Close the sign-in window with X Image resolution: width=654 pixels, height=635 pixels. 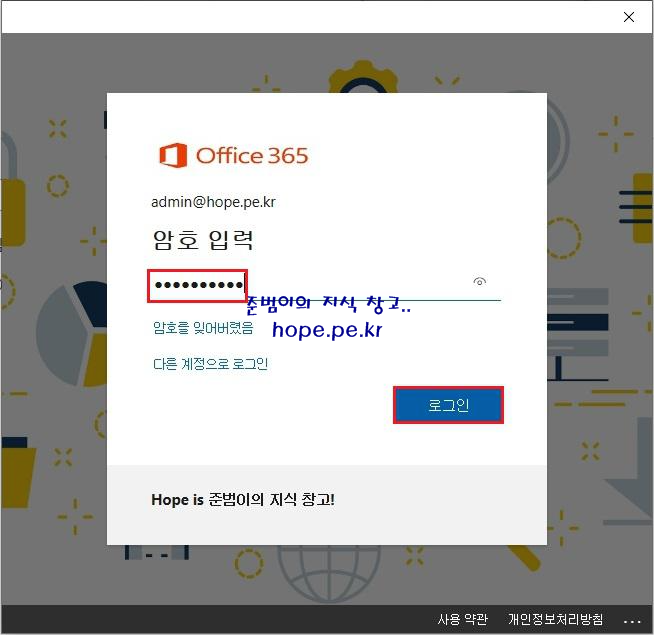(629, 17)
